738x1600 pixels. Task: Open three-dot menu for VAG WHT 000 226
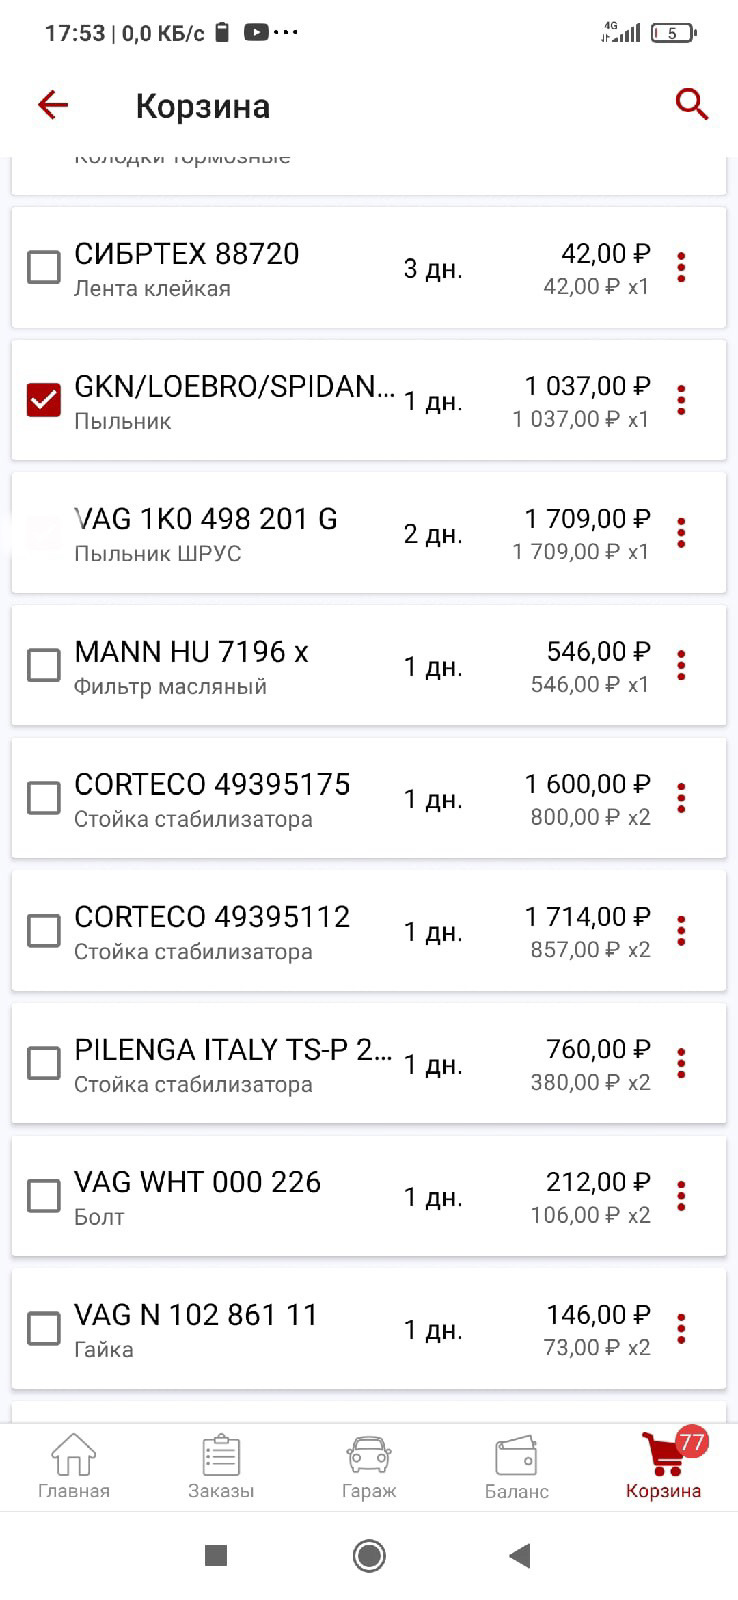(681, 1196)
